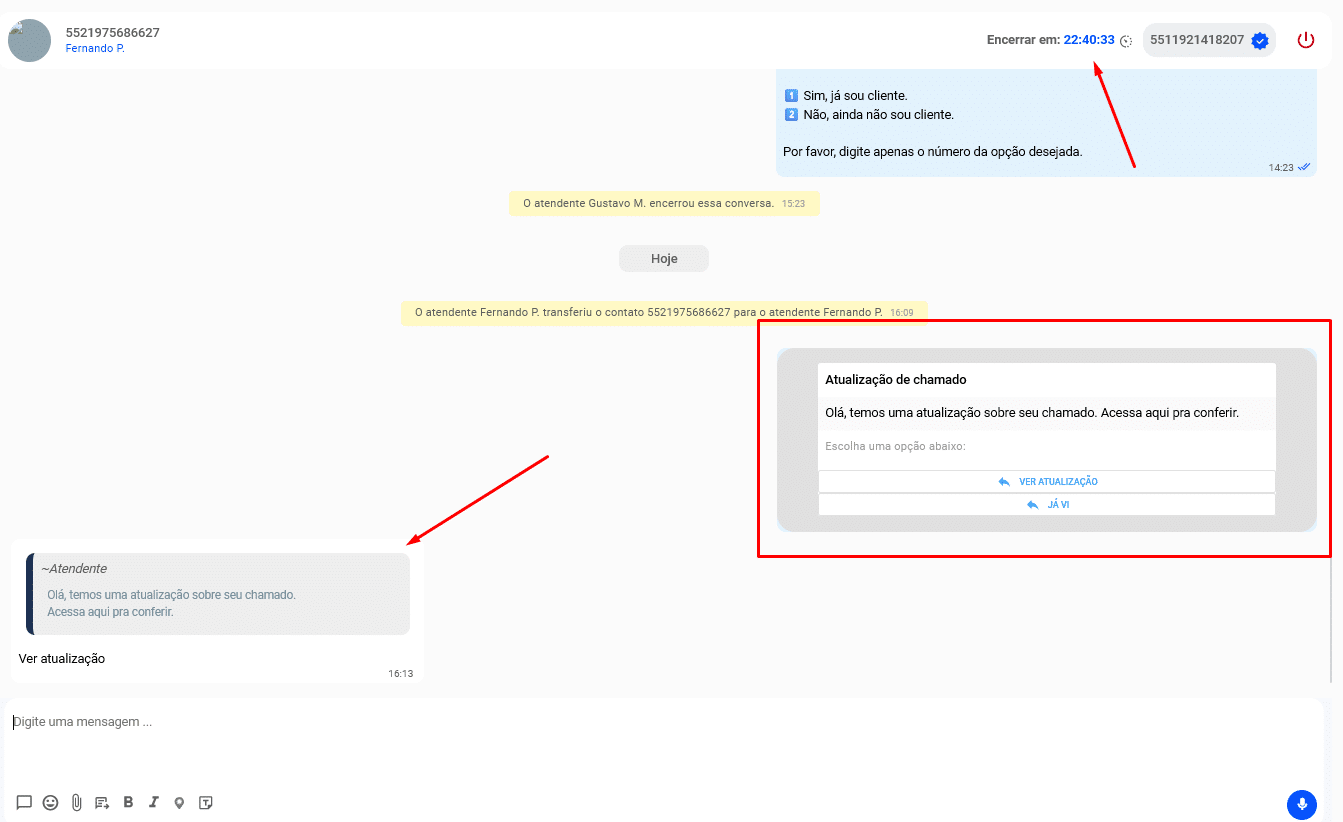Click the 22:40:33 countdown timer
The image size is (1343, 822).
pos(1089,40)
